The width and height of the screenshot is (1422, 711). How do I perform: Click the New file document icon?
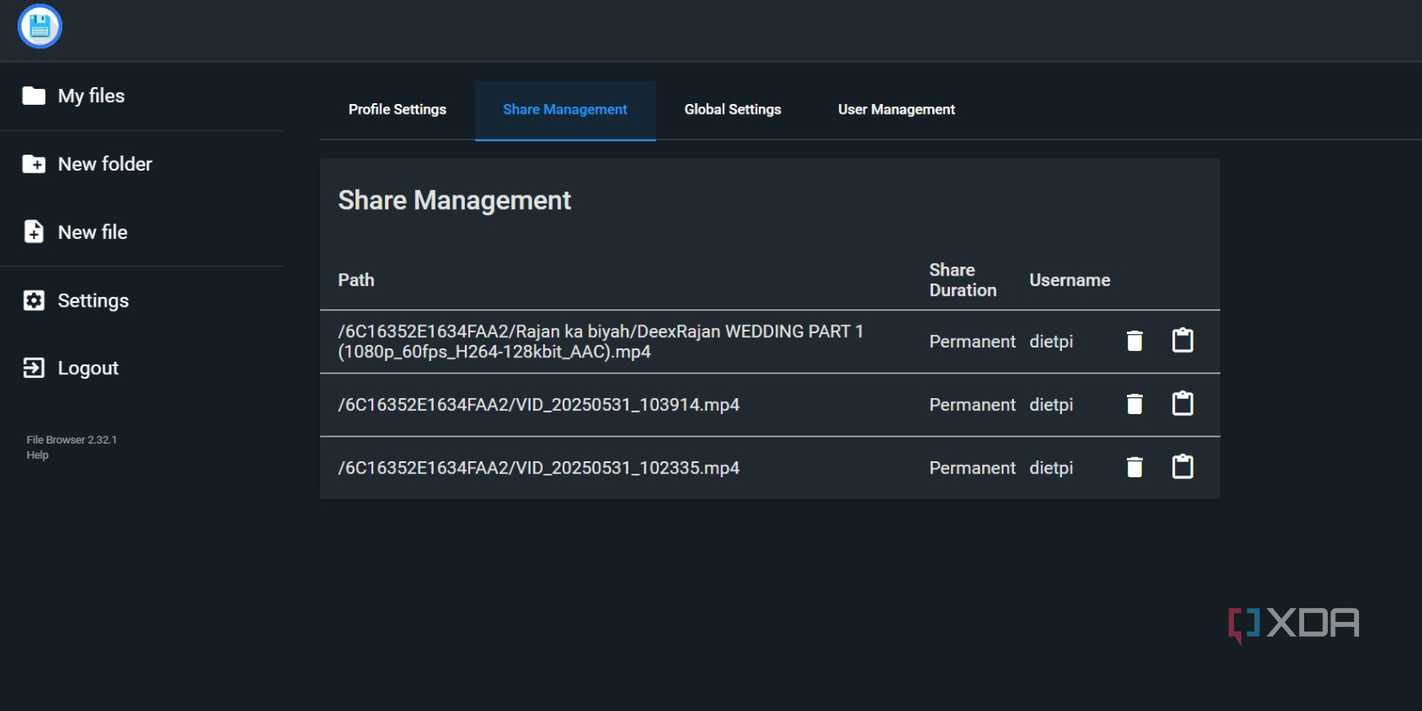[x=34, y=232]
